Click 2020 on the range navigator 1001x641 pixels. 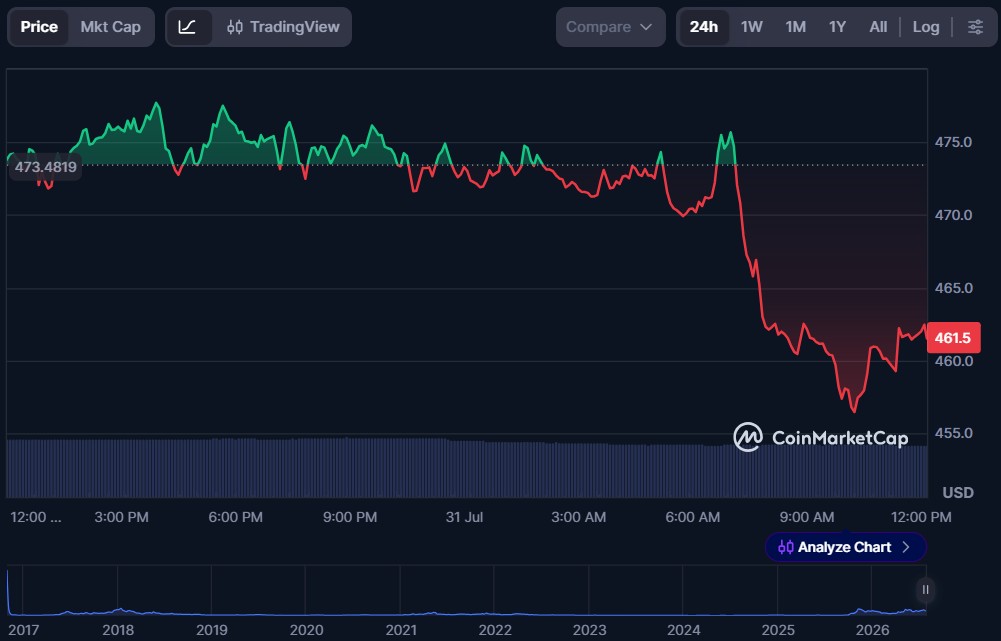(x=306, y=630)
